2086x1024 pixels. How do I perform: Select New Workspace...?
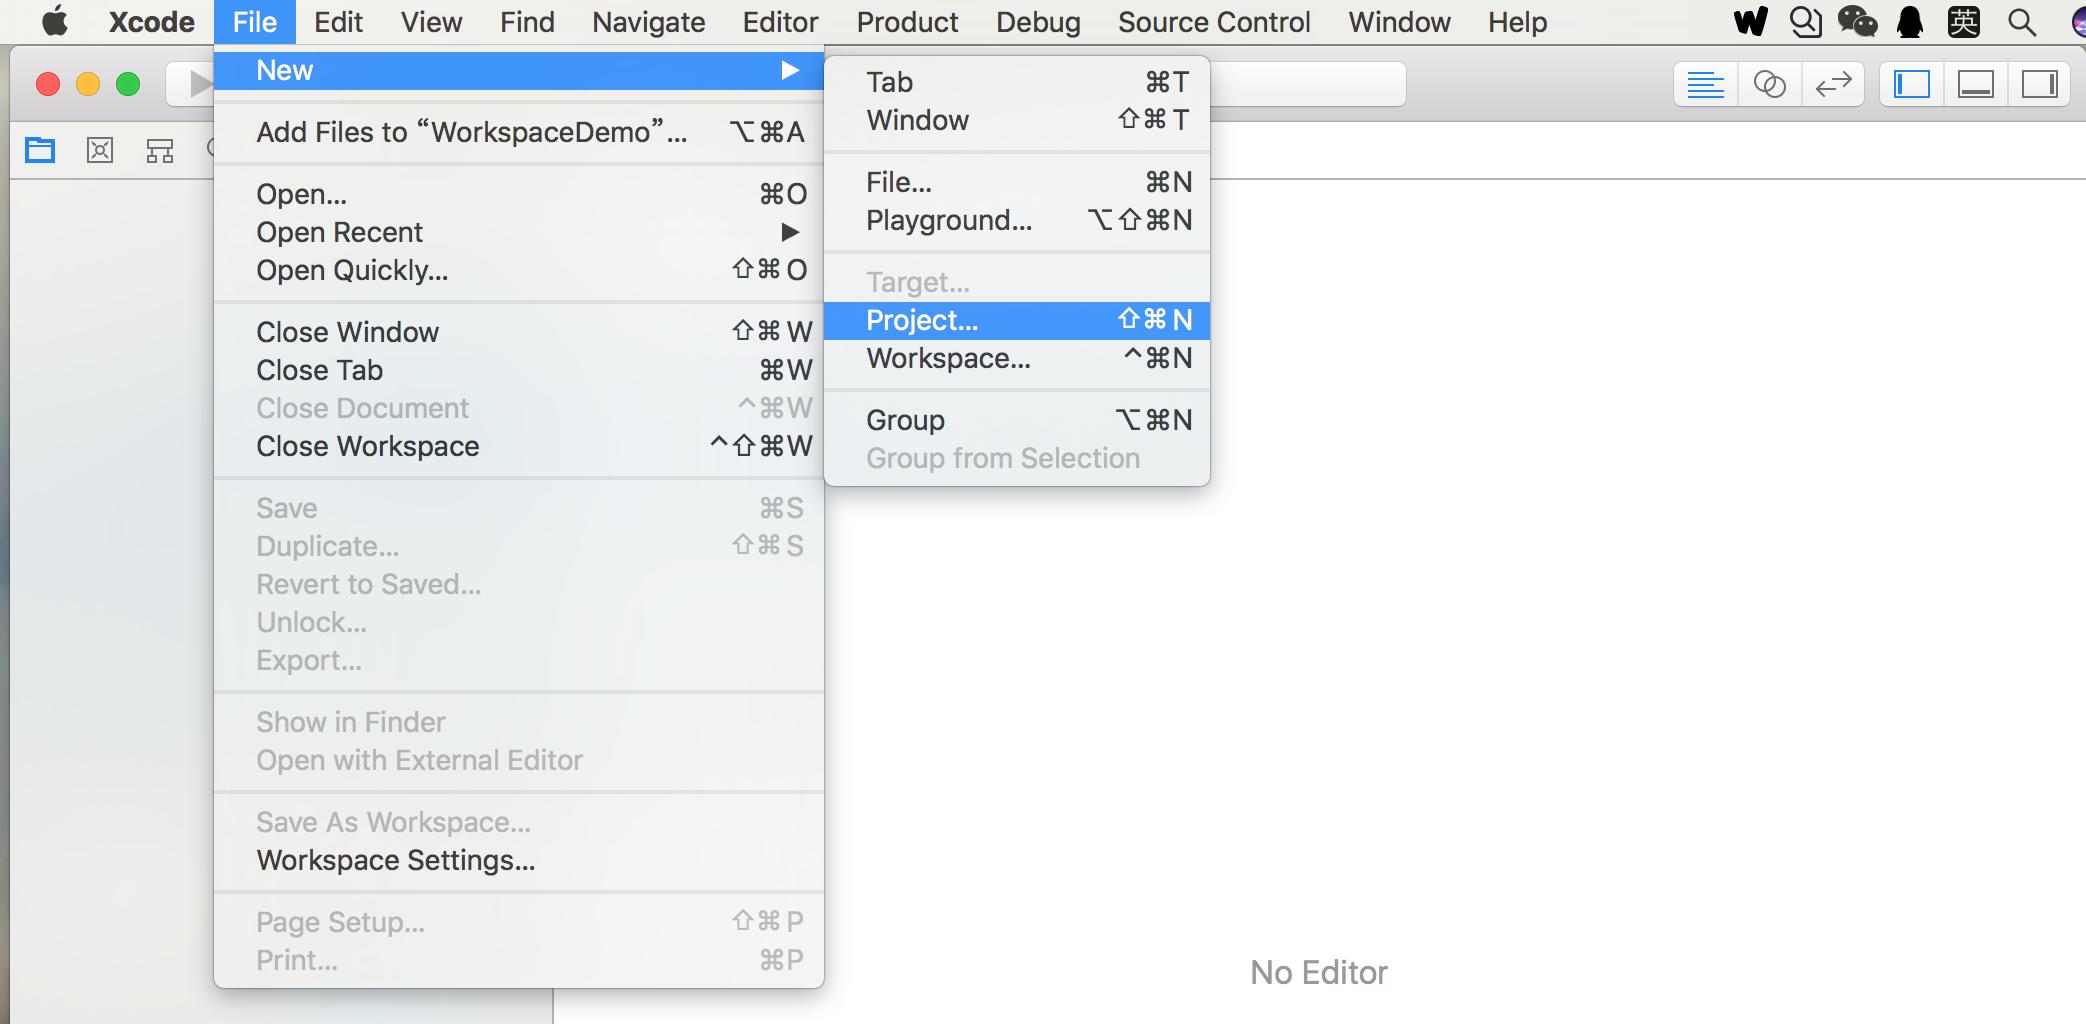pos(1017,358)
